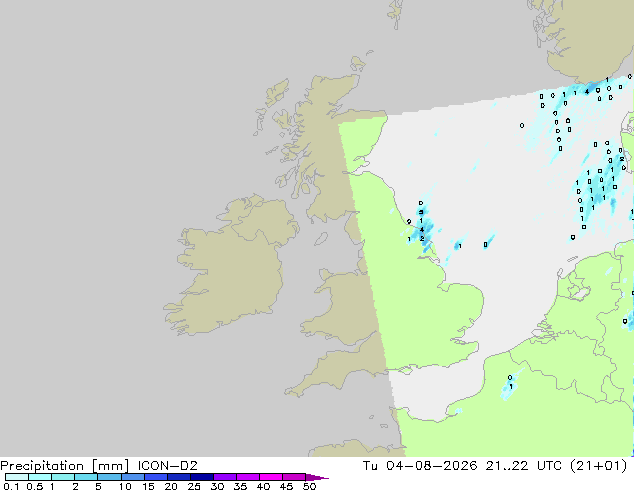Click the 0.1–0.5 mm lightest legend swatch
The image size is (634, 490).
tap(17, 477)
